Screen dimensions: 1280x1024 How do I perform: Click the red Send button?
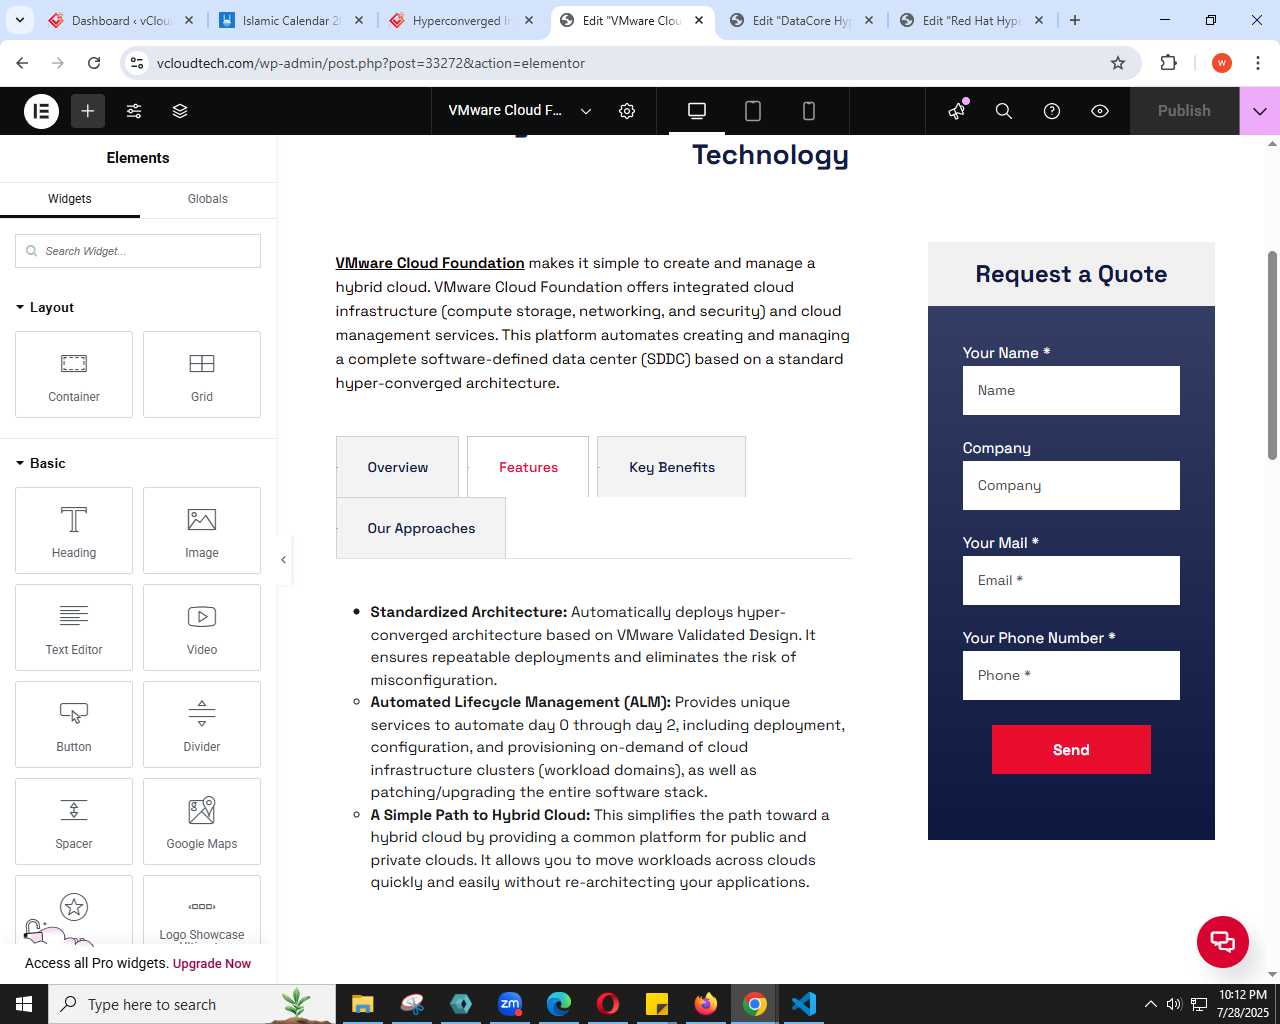pos(1071,750)
